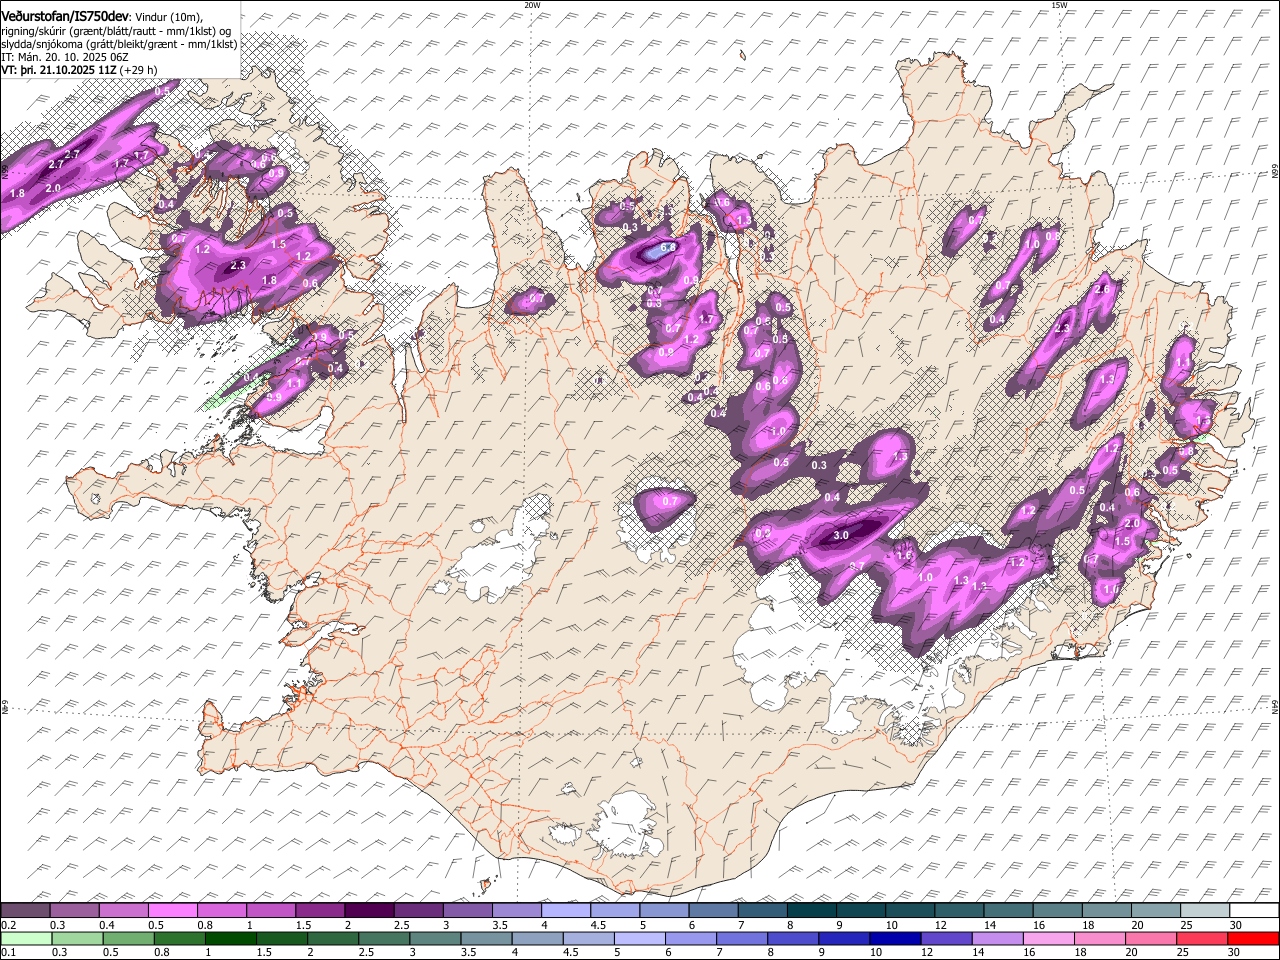Pick the bright red bottom-row swatch labeled 30
This screenshot has height=960, width=1280.
coord(1254,938)
